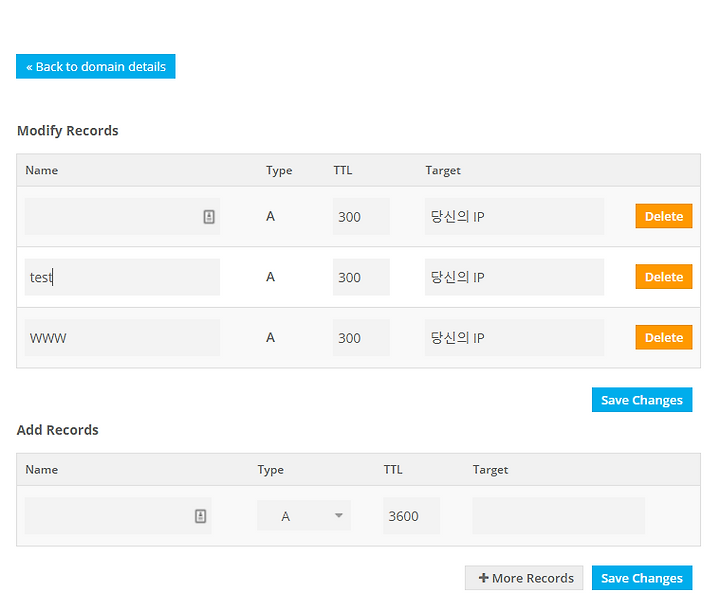Viewport: 720px width, 610px height.
Task: Open the record Type dropdown showing A
Action: click(304, 516)
